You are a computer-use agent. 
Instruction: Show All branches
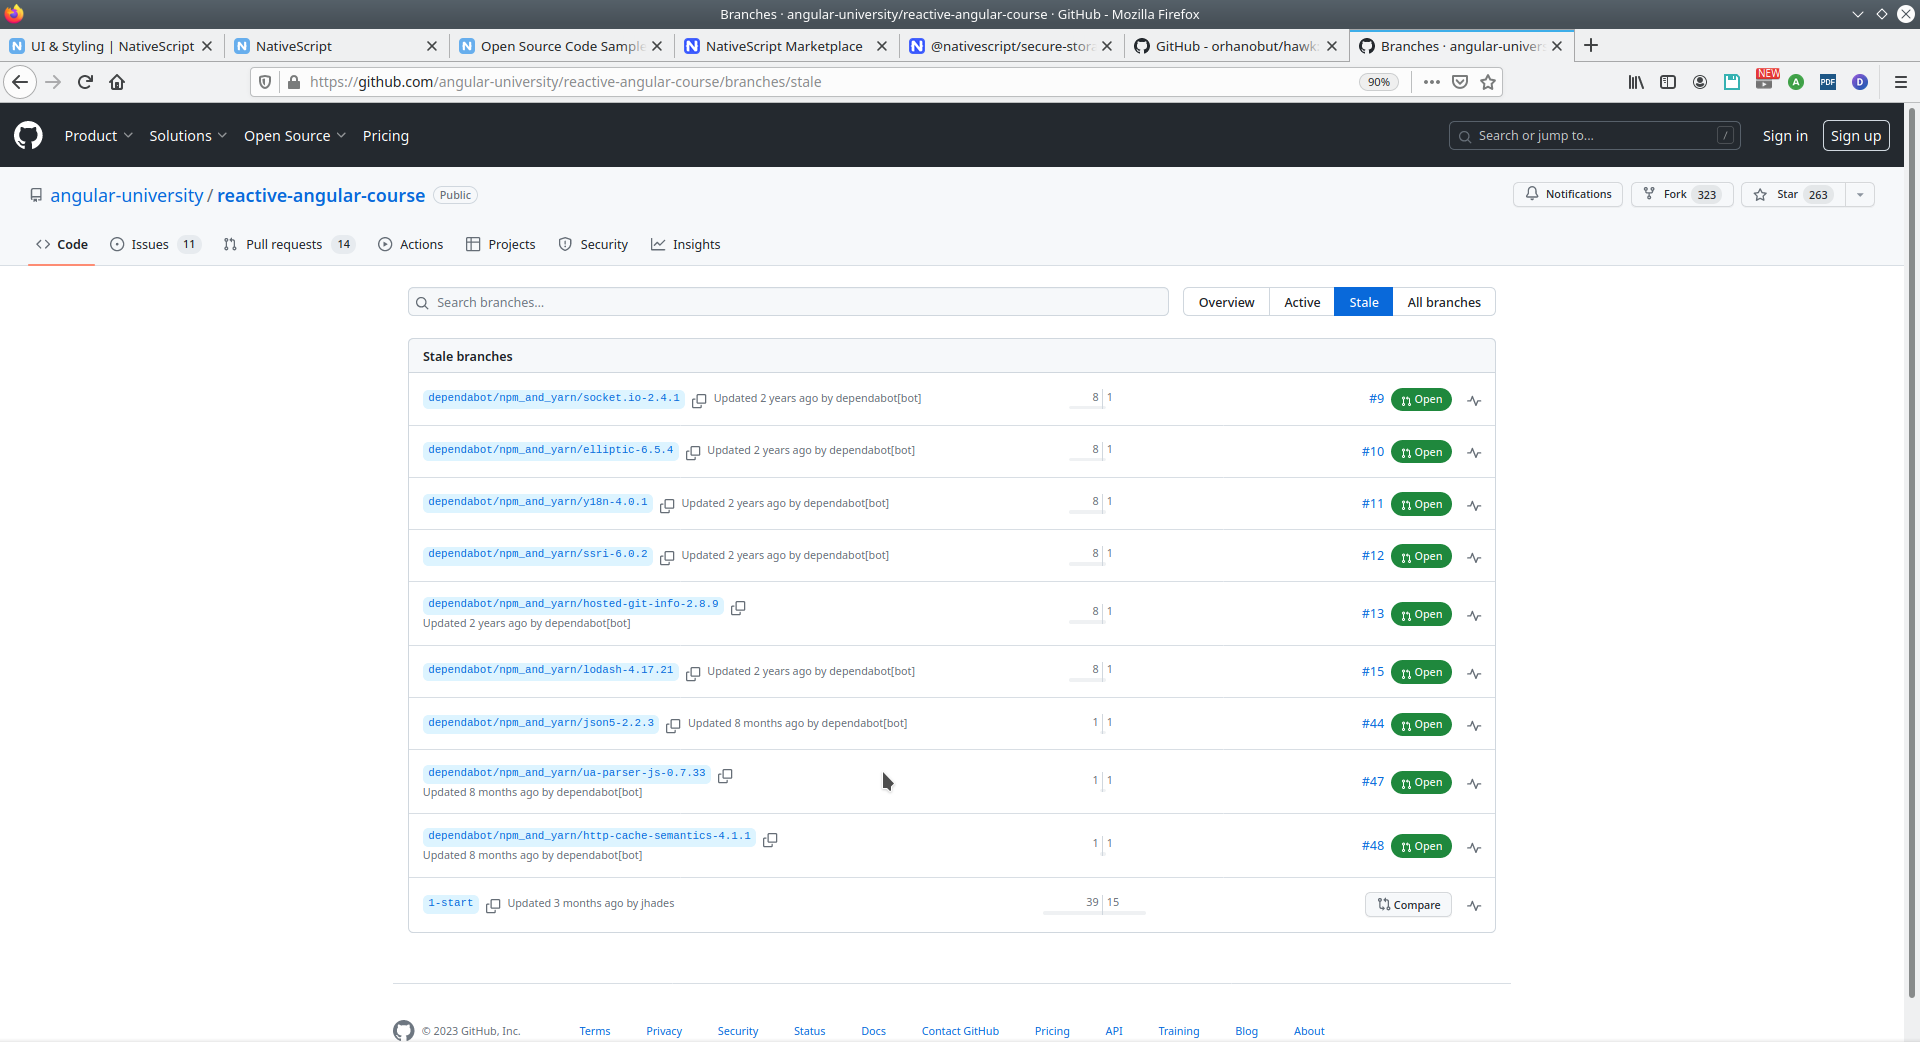click(x=1444, y=302)
